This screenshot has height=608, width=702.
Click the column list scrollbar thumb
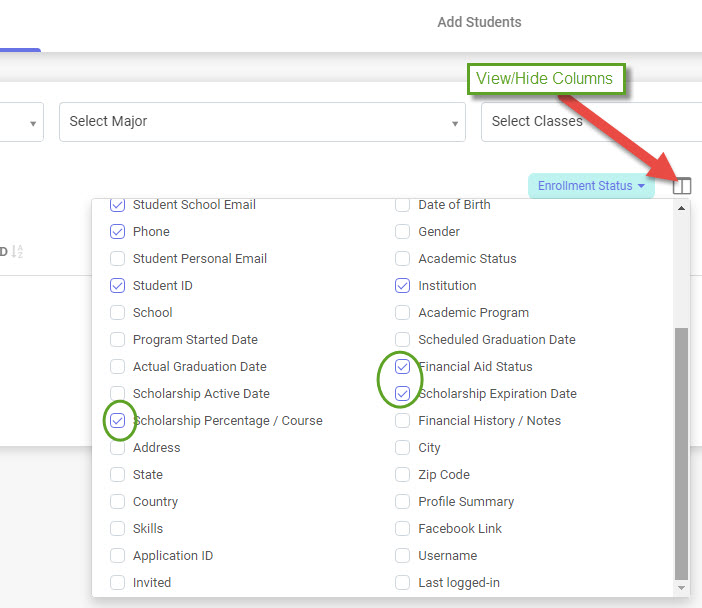click(x=682, y=450)
